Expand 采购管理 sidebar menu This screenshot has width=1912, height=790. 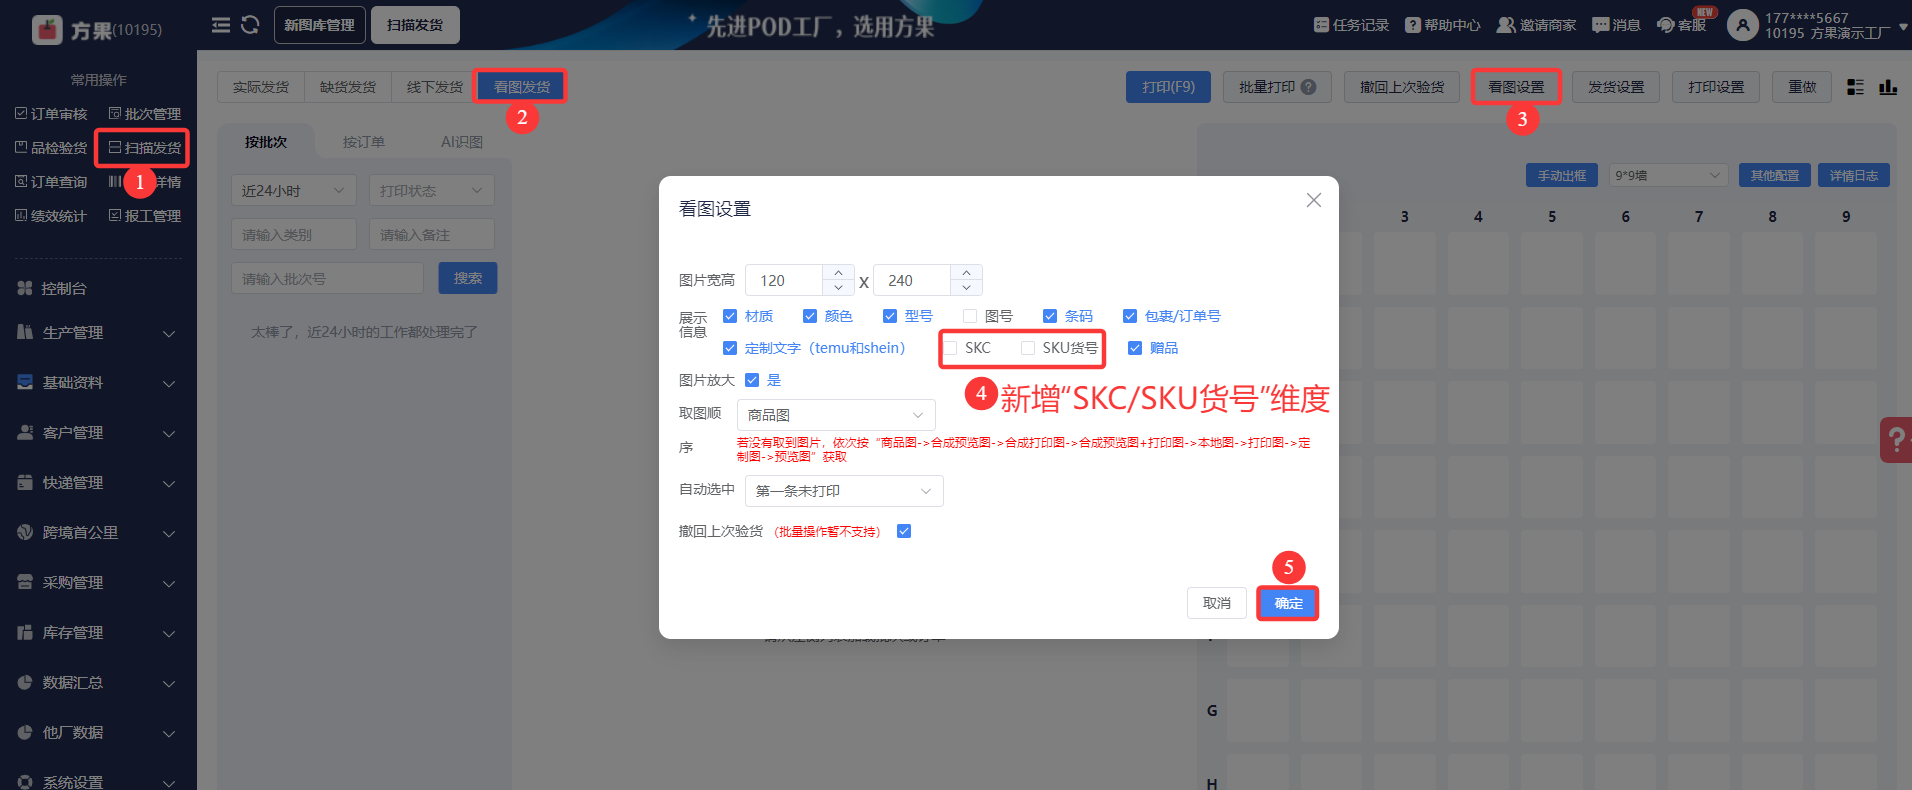(98, 583)
